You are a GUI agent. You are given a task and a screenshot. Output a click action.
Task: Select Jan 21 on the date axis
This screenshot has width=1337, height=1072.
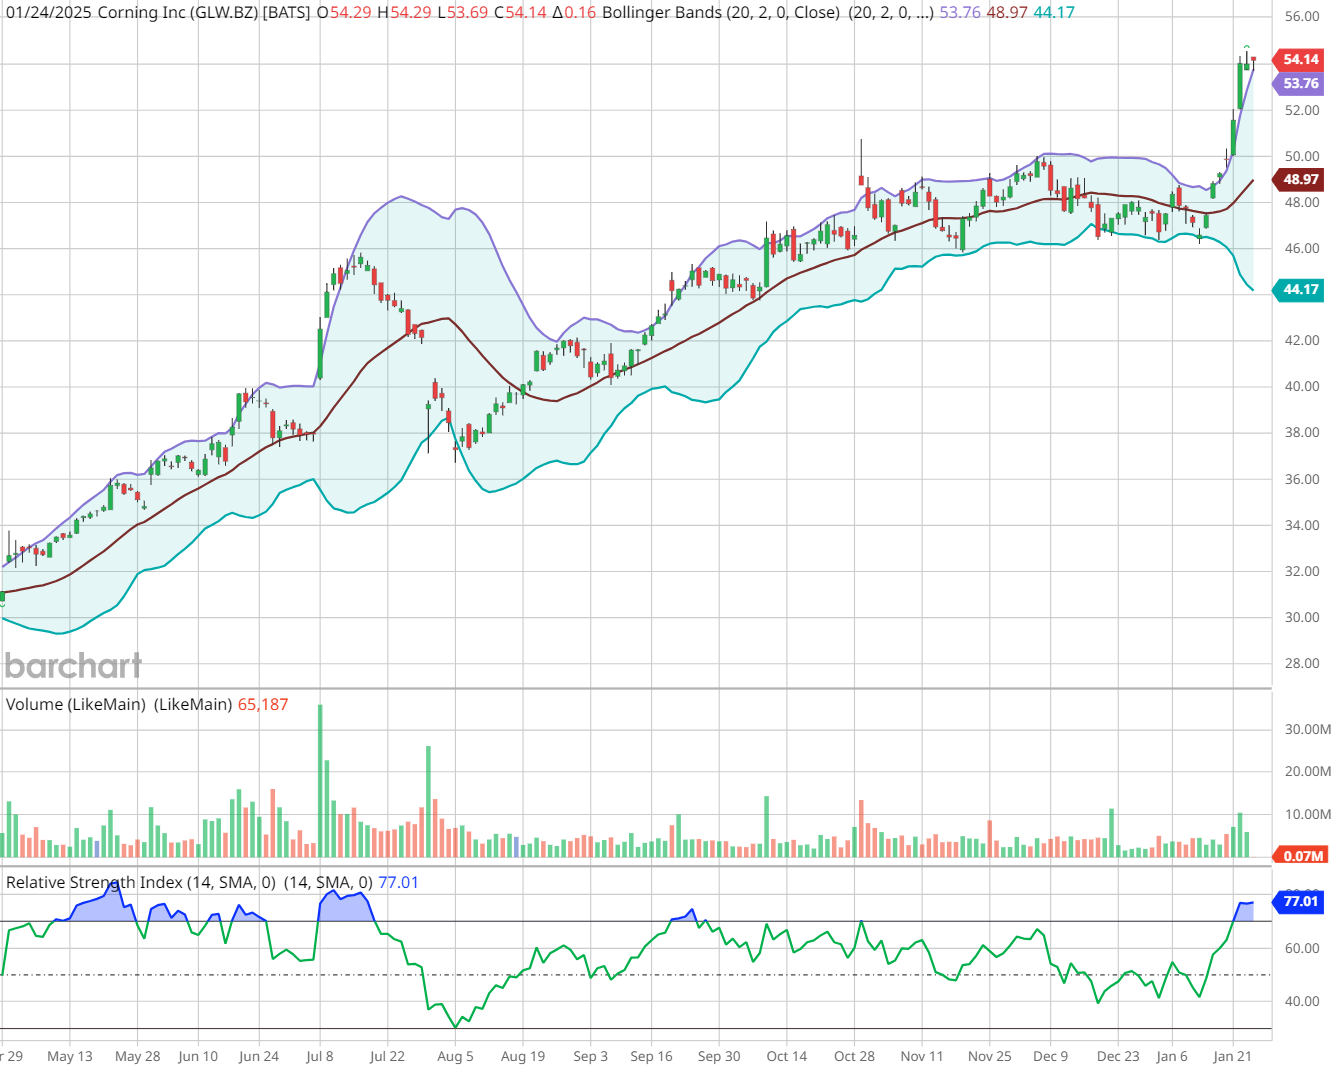click(x=1232, y=1056)
